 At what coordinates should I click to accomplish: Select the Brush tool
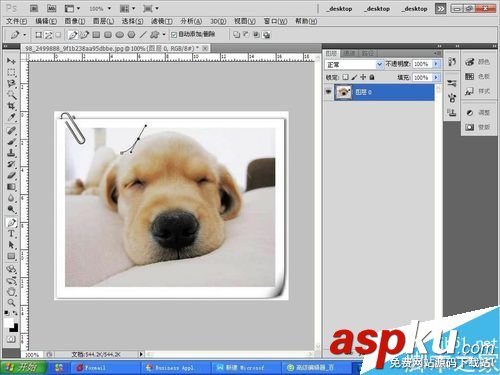11,142
